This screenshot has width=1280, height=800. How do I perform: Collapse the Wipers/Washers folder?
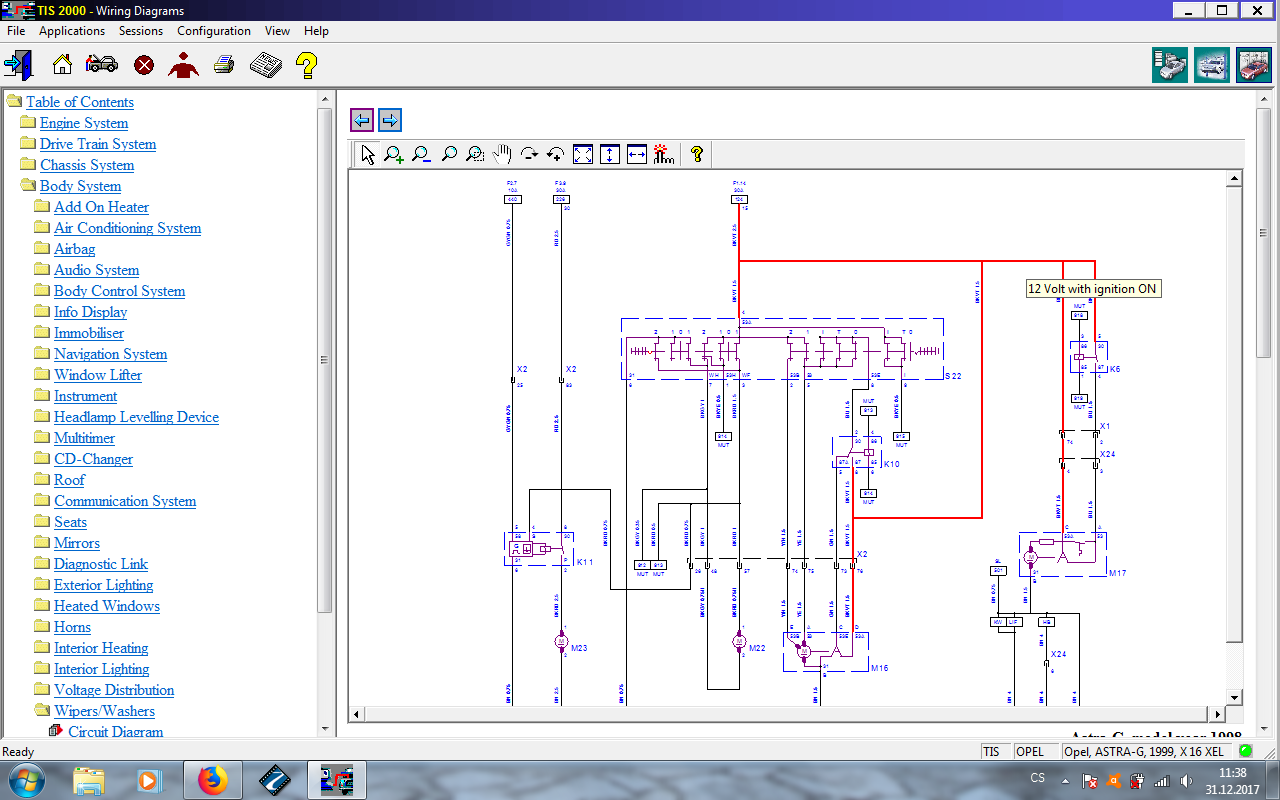tap(41, 711)
